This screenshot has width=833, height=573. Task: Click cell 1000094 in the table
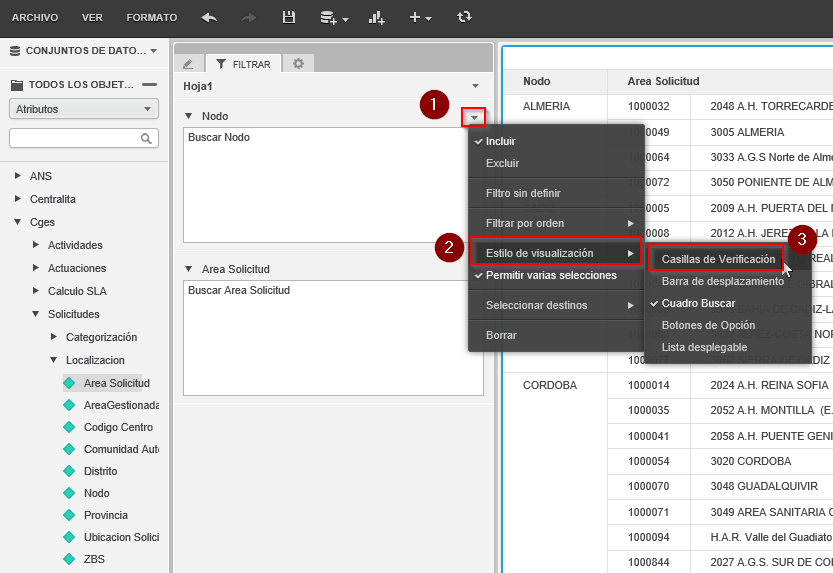click(x=649, y=537)
